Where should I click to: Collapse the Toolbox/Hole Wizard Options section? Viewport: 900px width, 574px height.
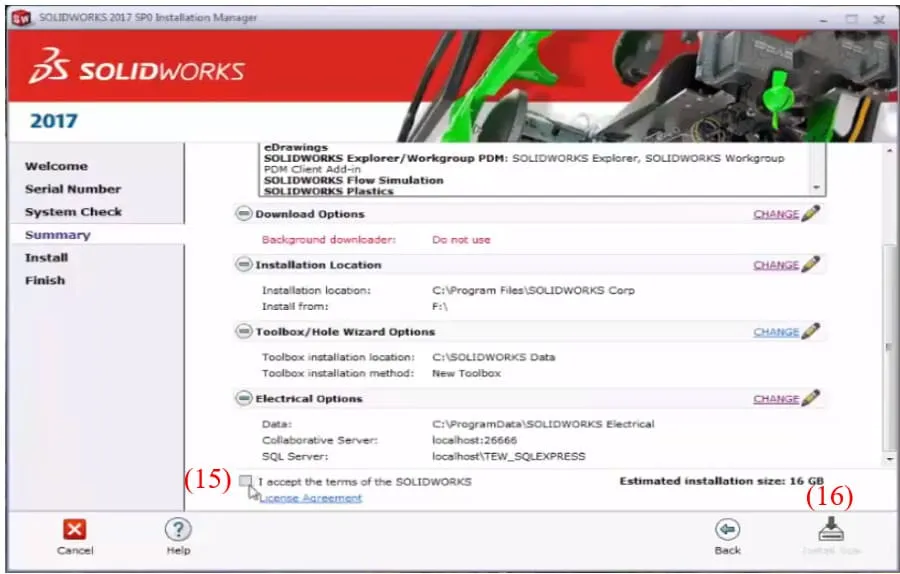point(243,331)
